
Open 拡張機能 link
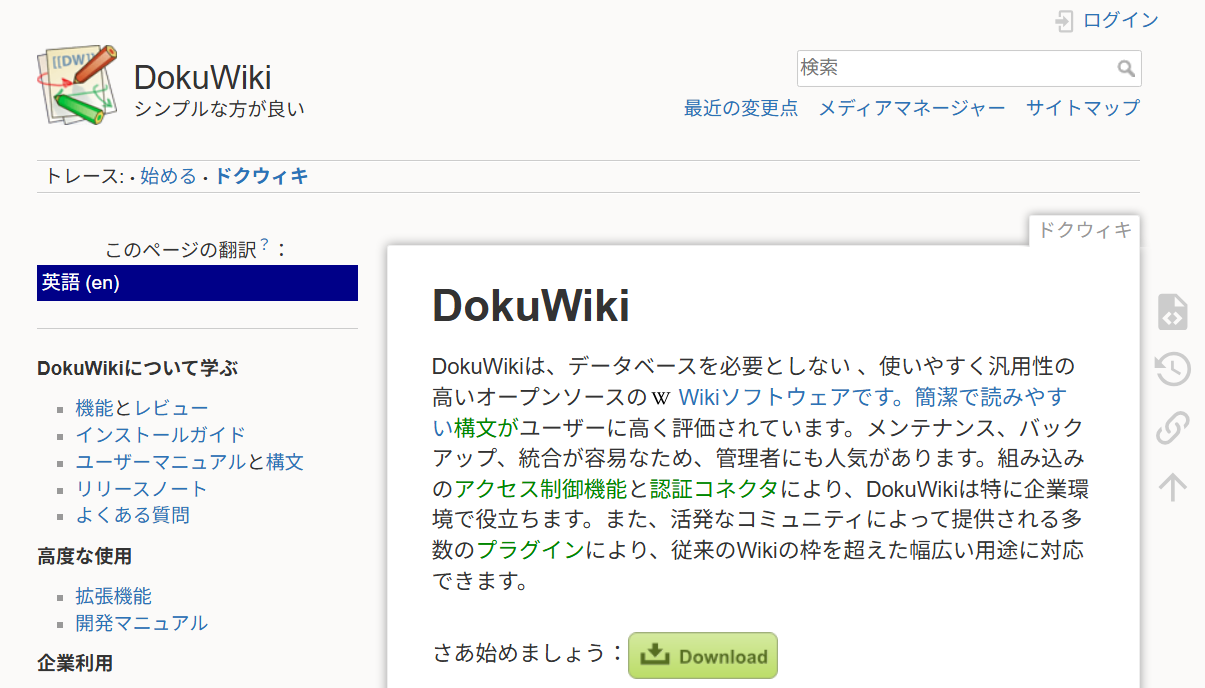click(114, 596)
